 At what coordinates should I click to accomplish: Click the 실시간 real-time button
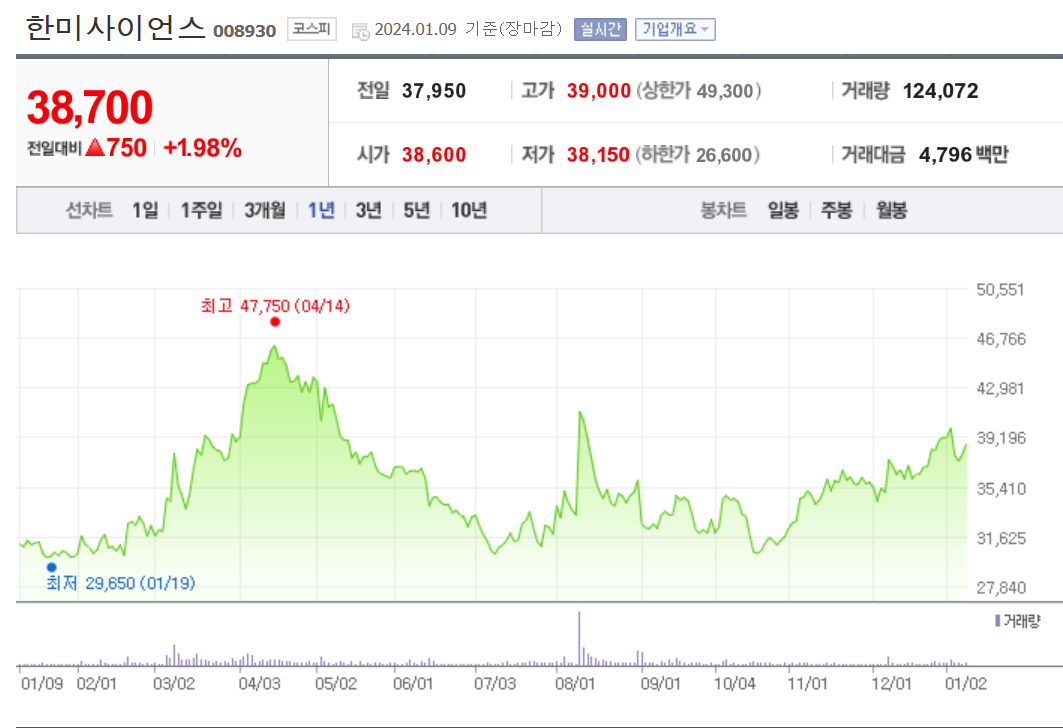click(x=600, y=29)
